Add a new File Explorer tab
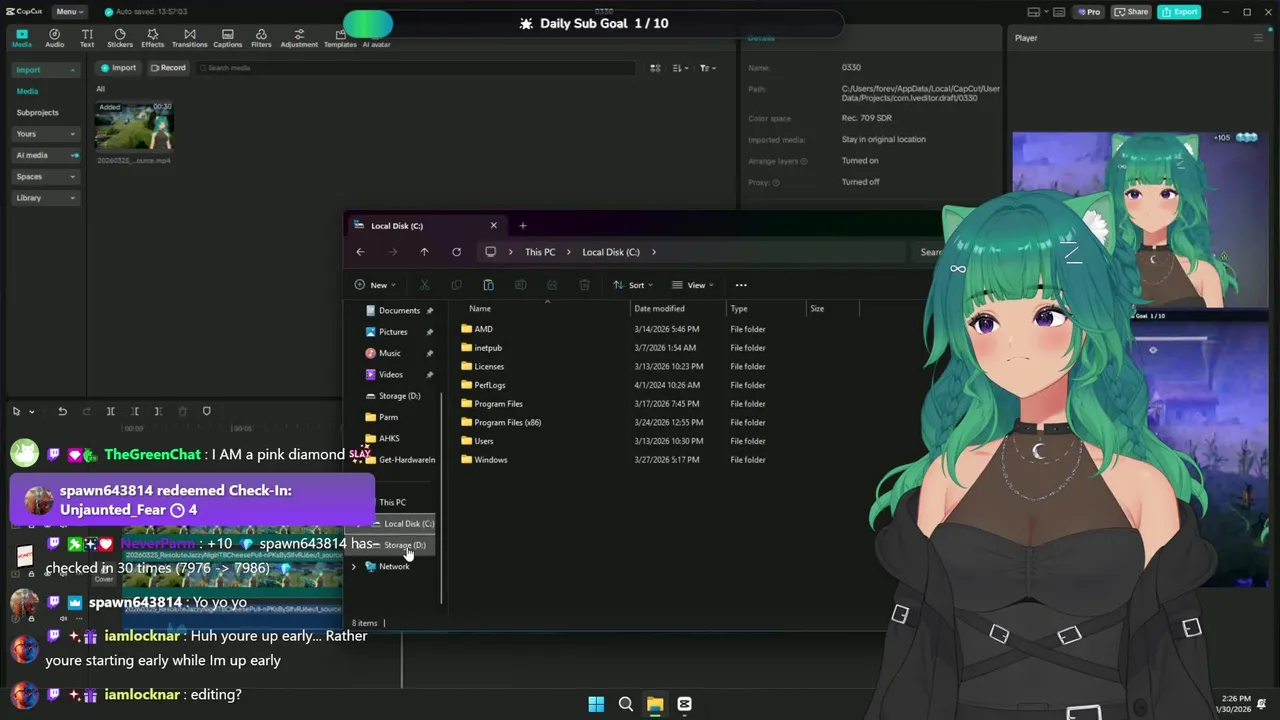The width and height of the screenshot is (1280, 720). (x=522, y=226)
